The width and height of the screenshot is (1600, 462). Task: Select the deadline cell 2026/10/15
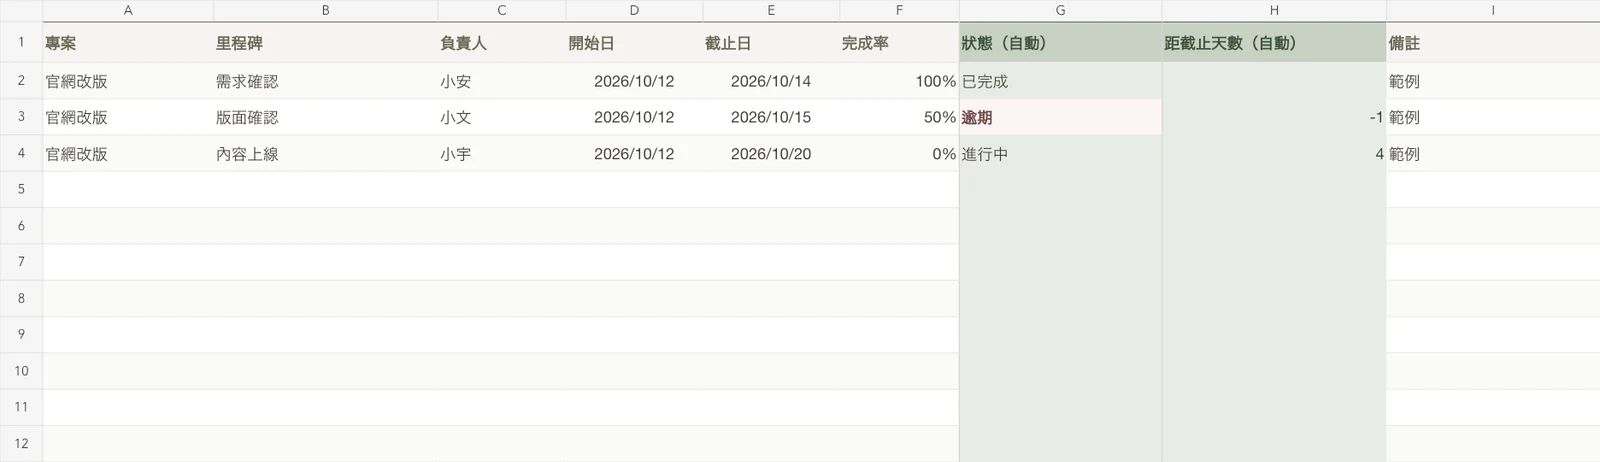(x=771, y=117)
